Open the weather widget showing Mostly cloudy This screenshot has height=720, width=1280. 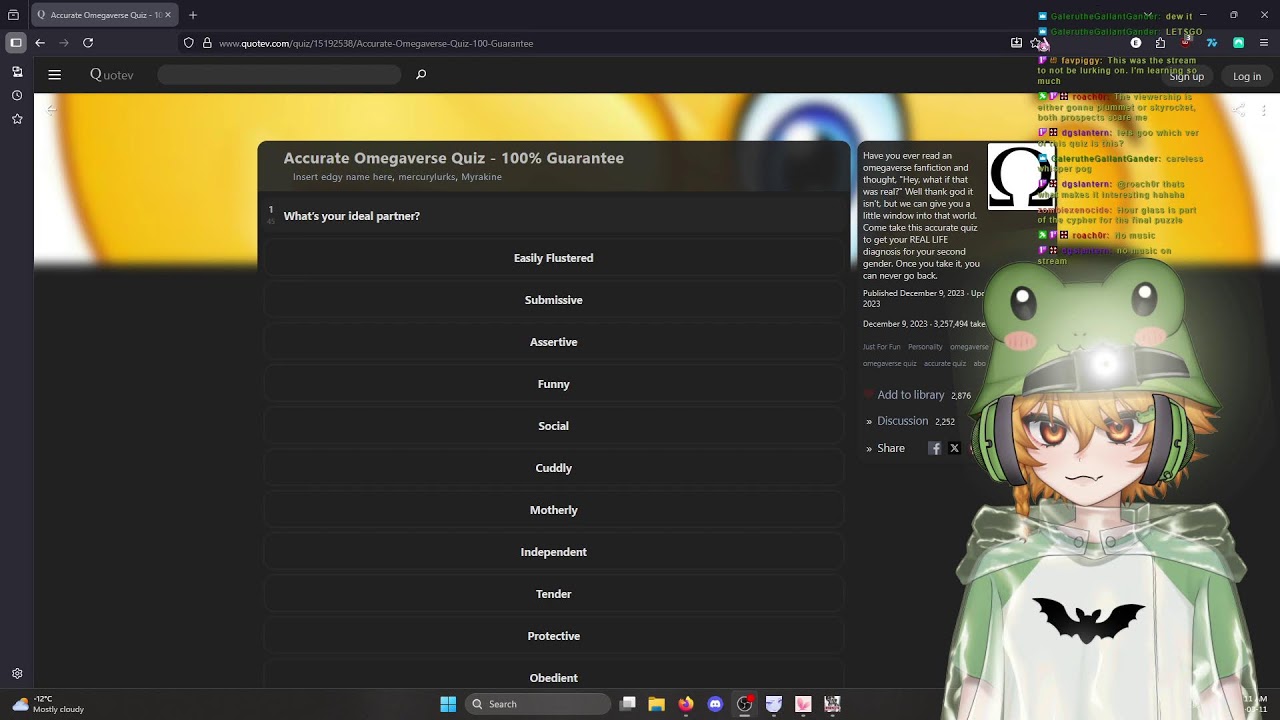pos(48,704)
